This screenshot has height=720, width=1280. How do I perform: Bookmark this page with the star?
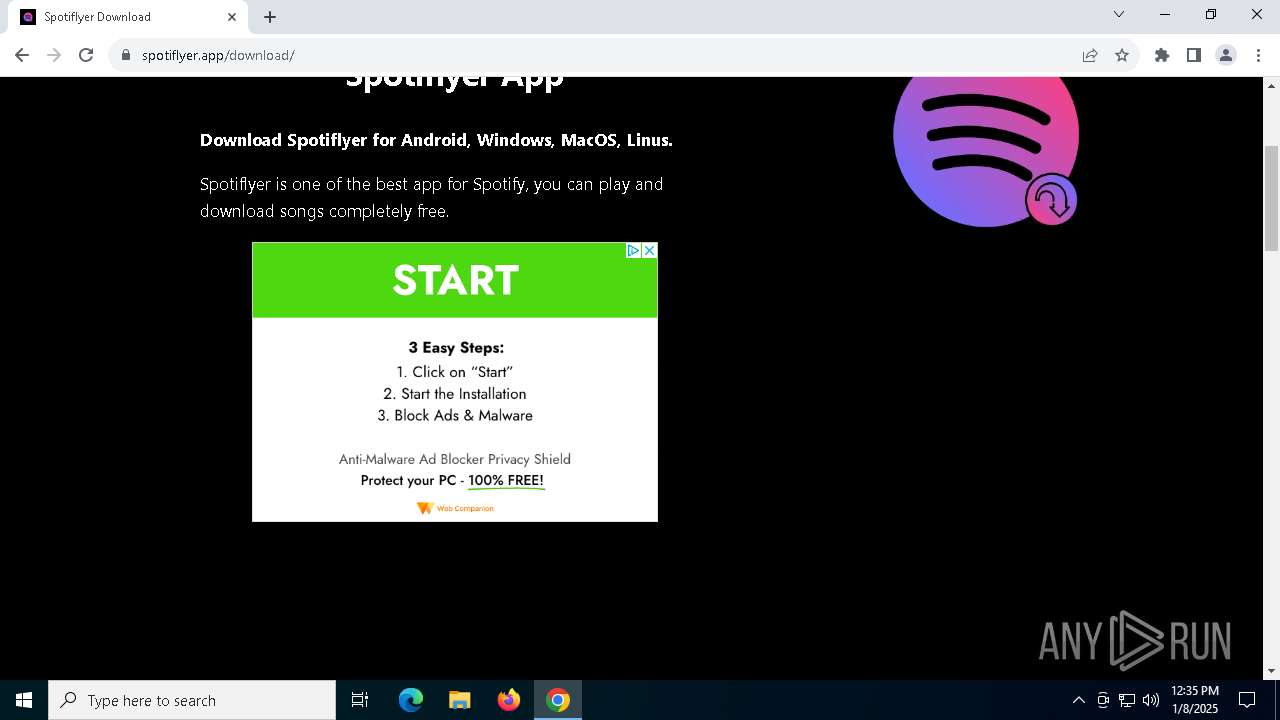(1122, 55)
